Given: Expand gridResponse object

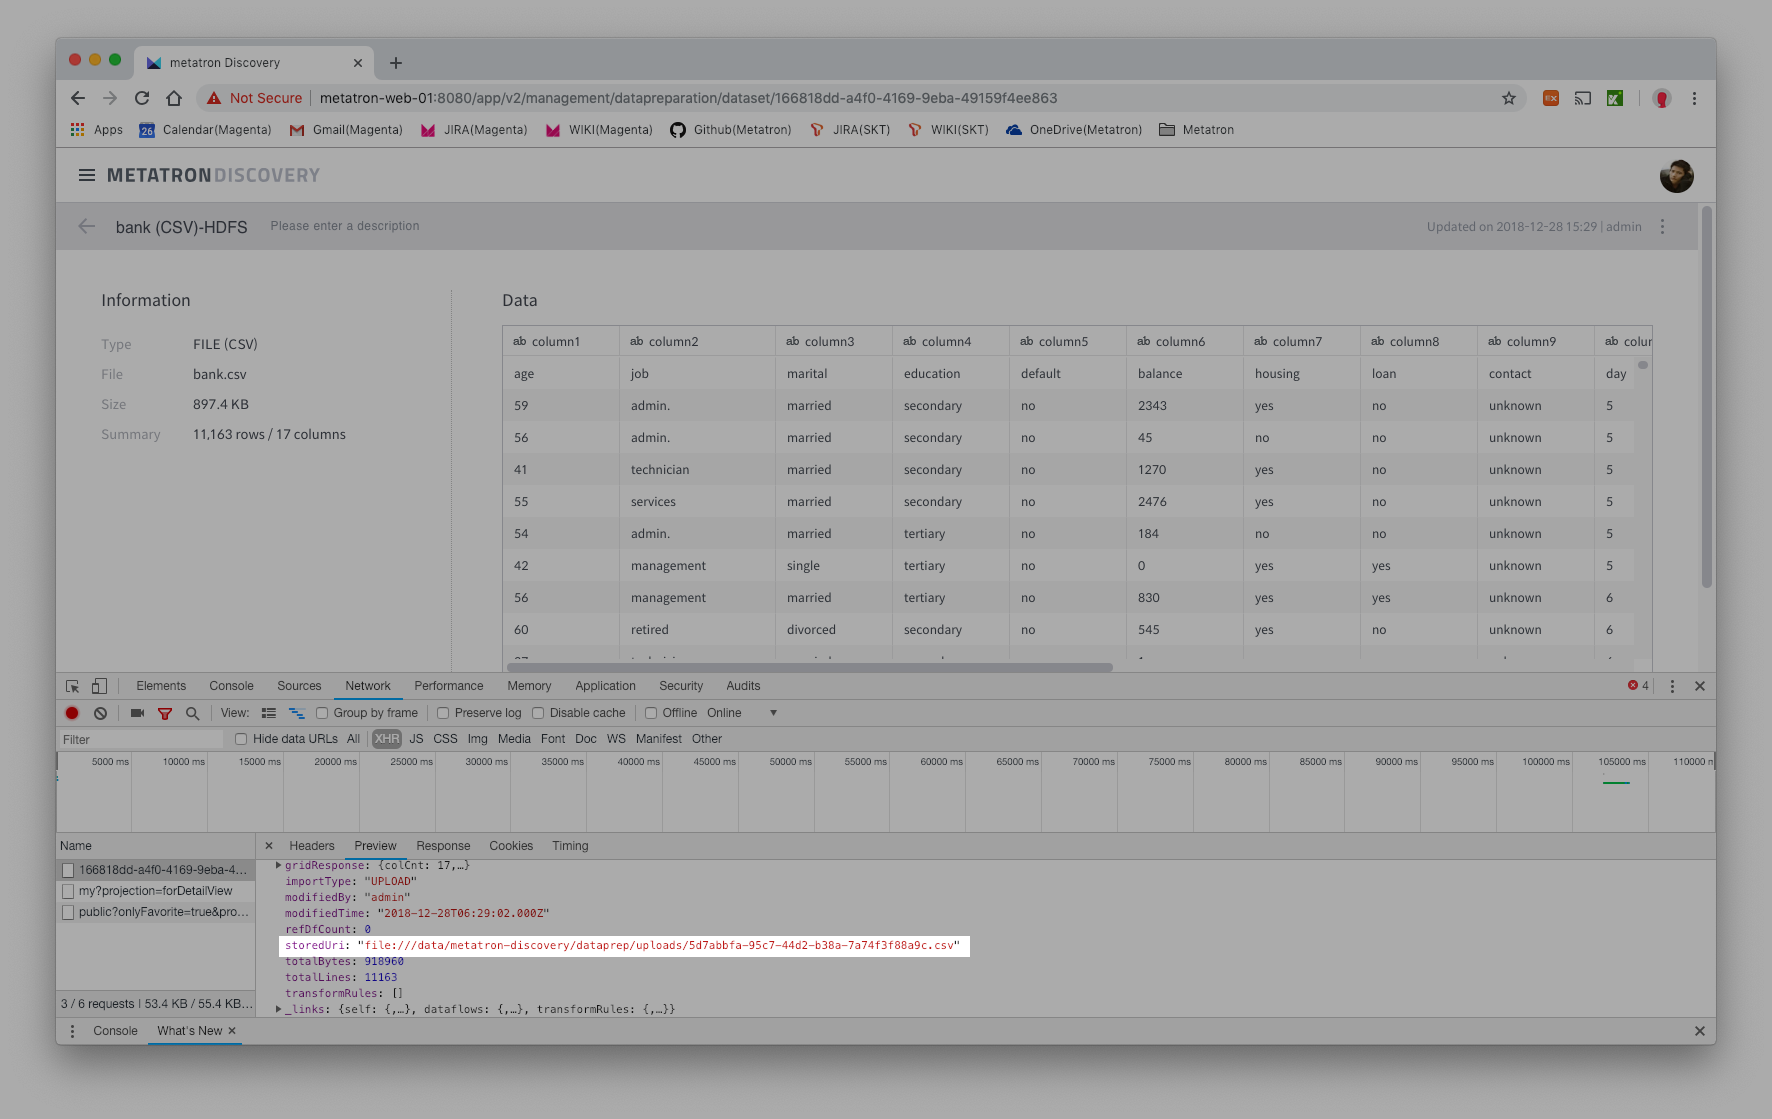Looking at the screenshot, I should [x=279, y=865].
